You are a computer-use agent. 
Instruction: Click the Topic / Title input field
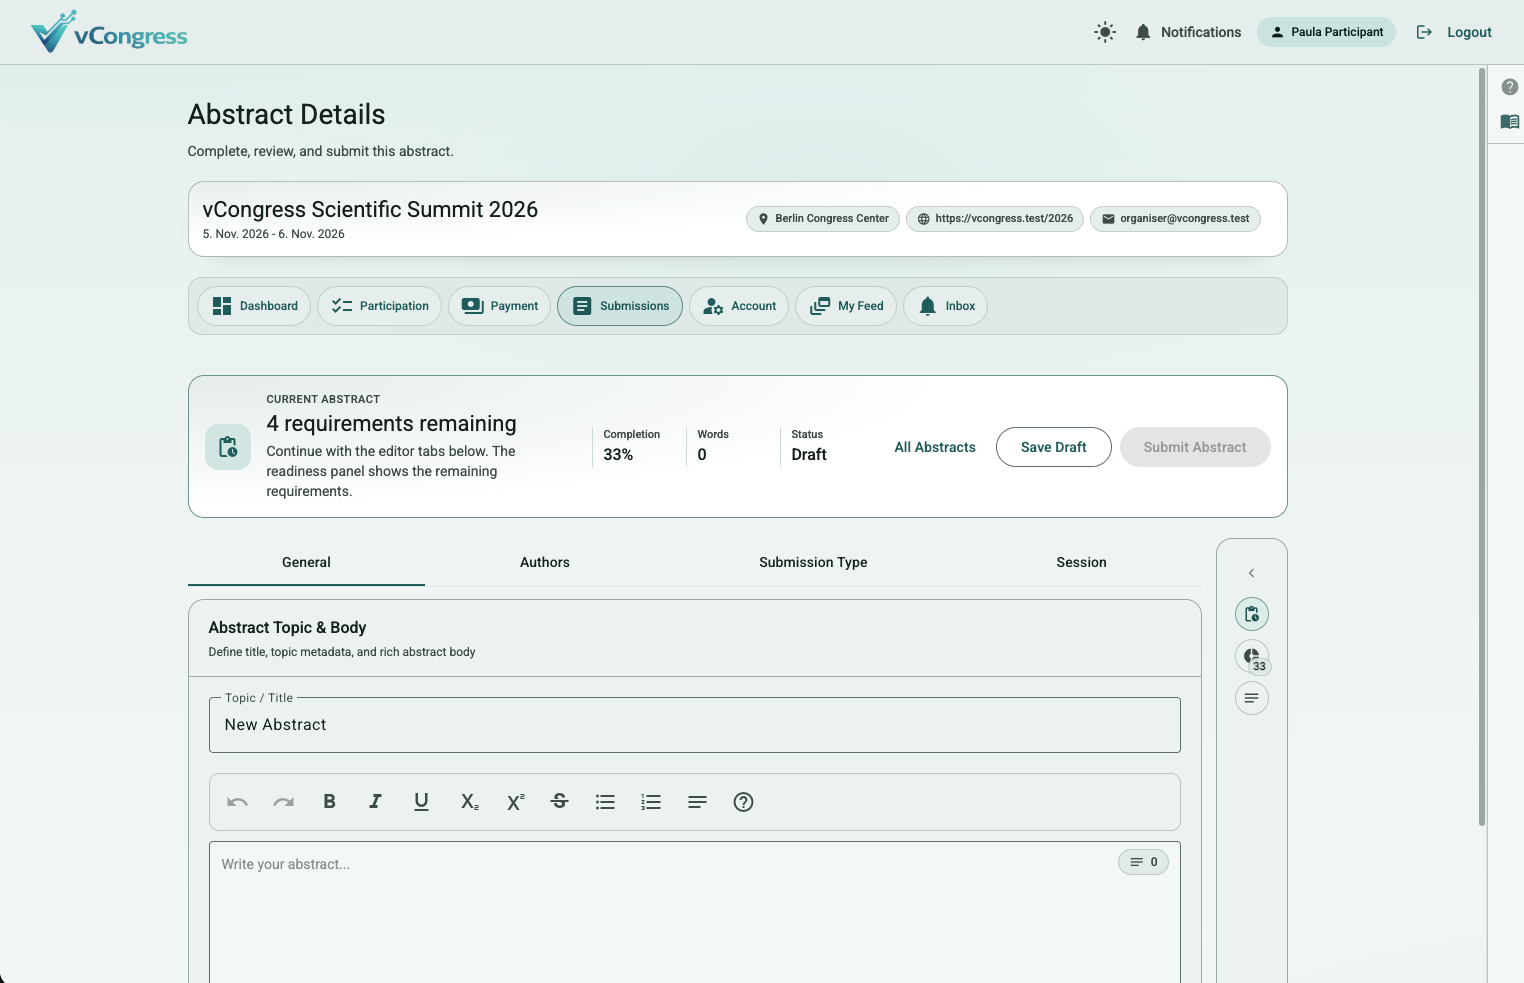point(695,725)
